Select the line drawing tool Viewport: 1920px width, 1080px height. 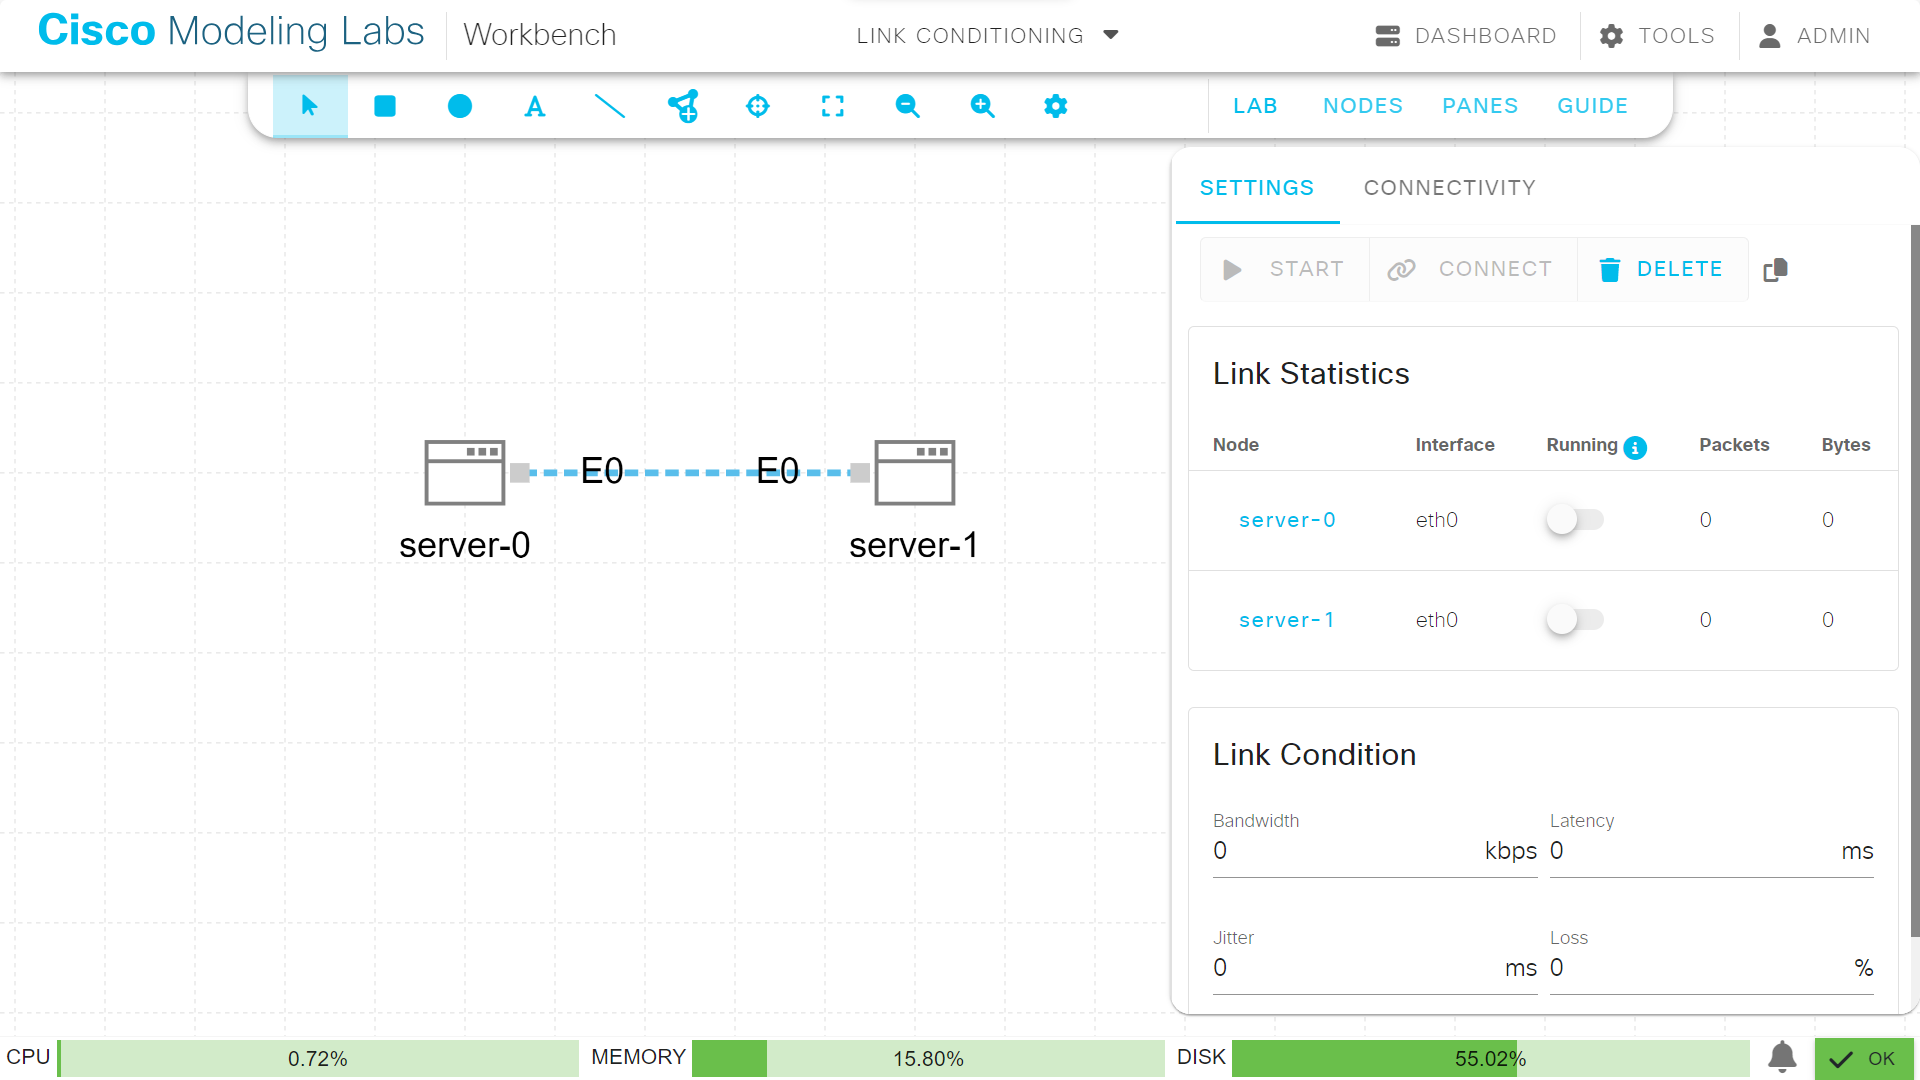610,106
